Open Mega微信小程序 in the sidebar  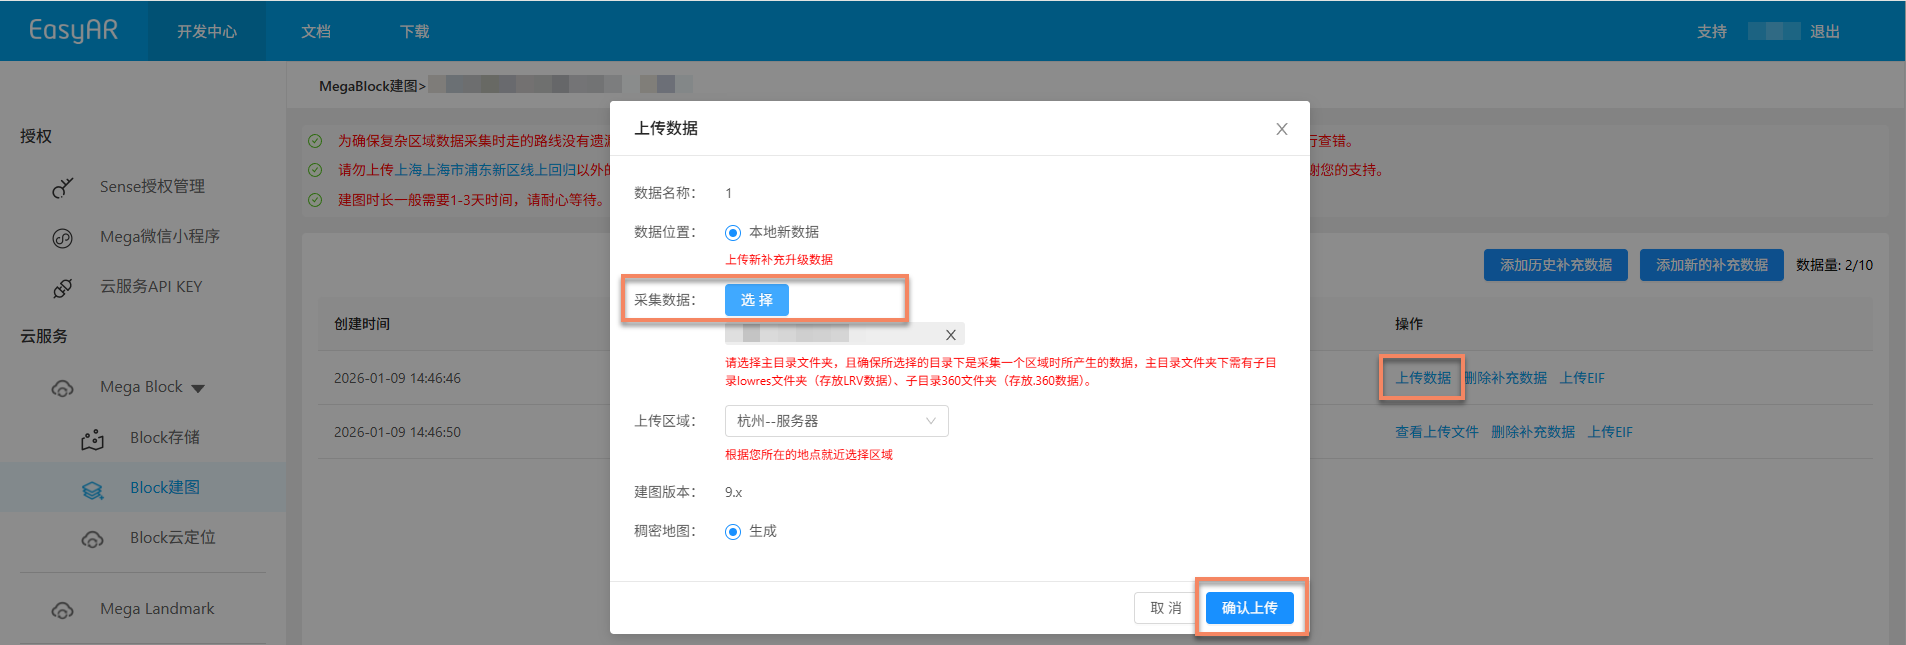click(160, 237)
